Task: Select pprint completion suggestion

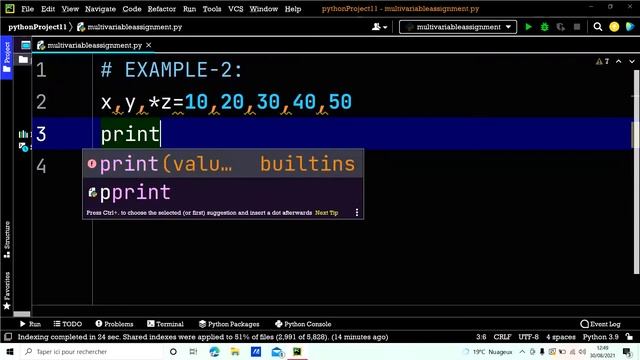Action: tap(223, 192)
